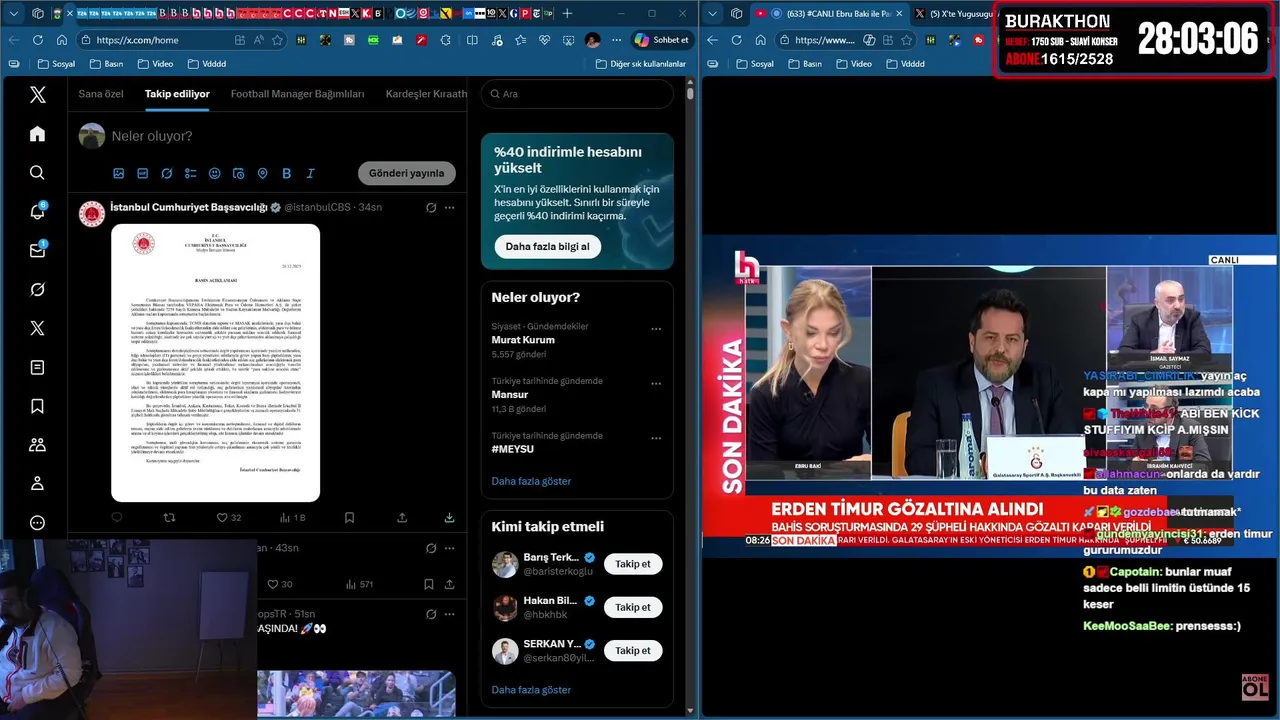Add a GIF to new post

pos(142,173)
